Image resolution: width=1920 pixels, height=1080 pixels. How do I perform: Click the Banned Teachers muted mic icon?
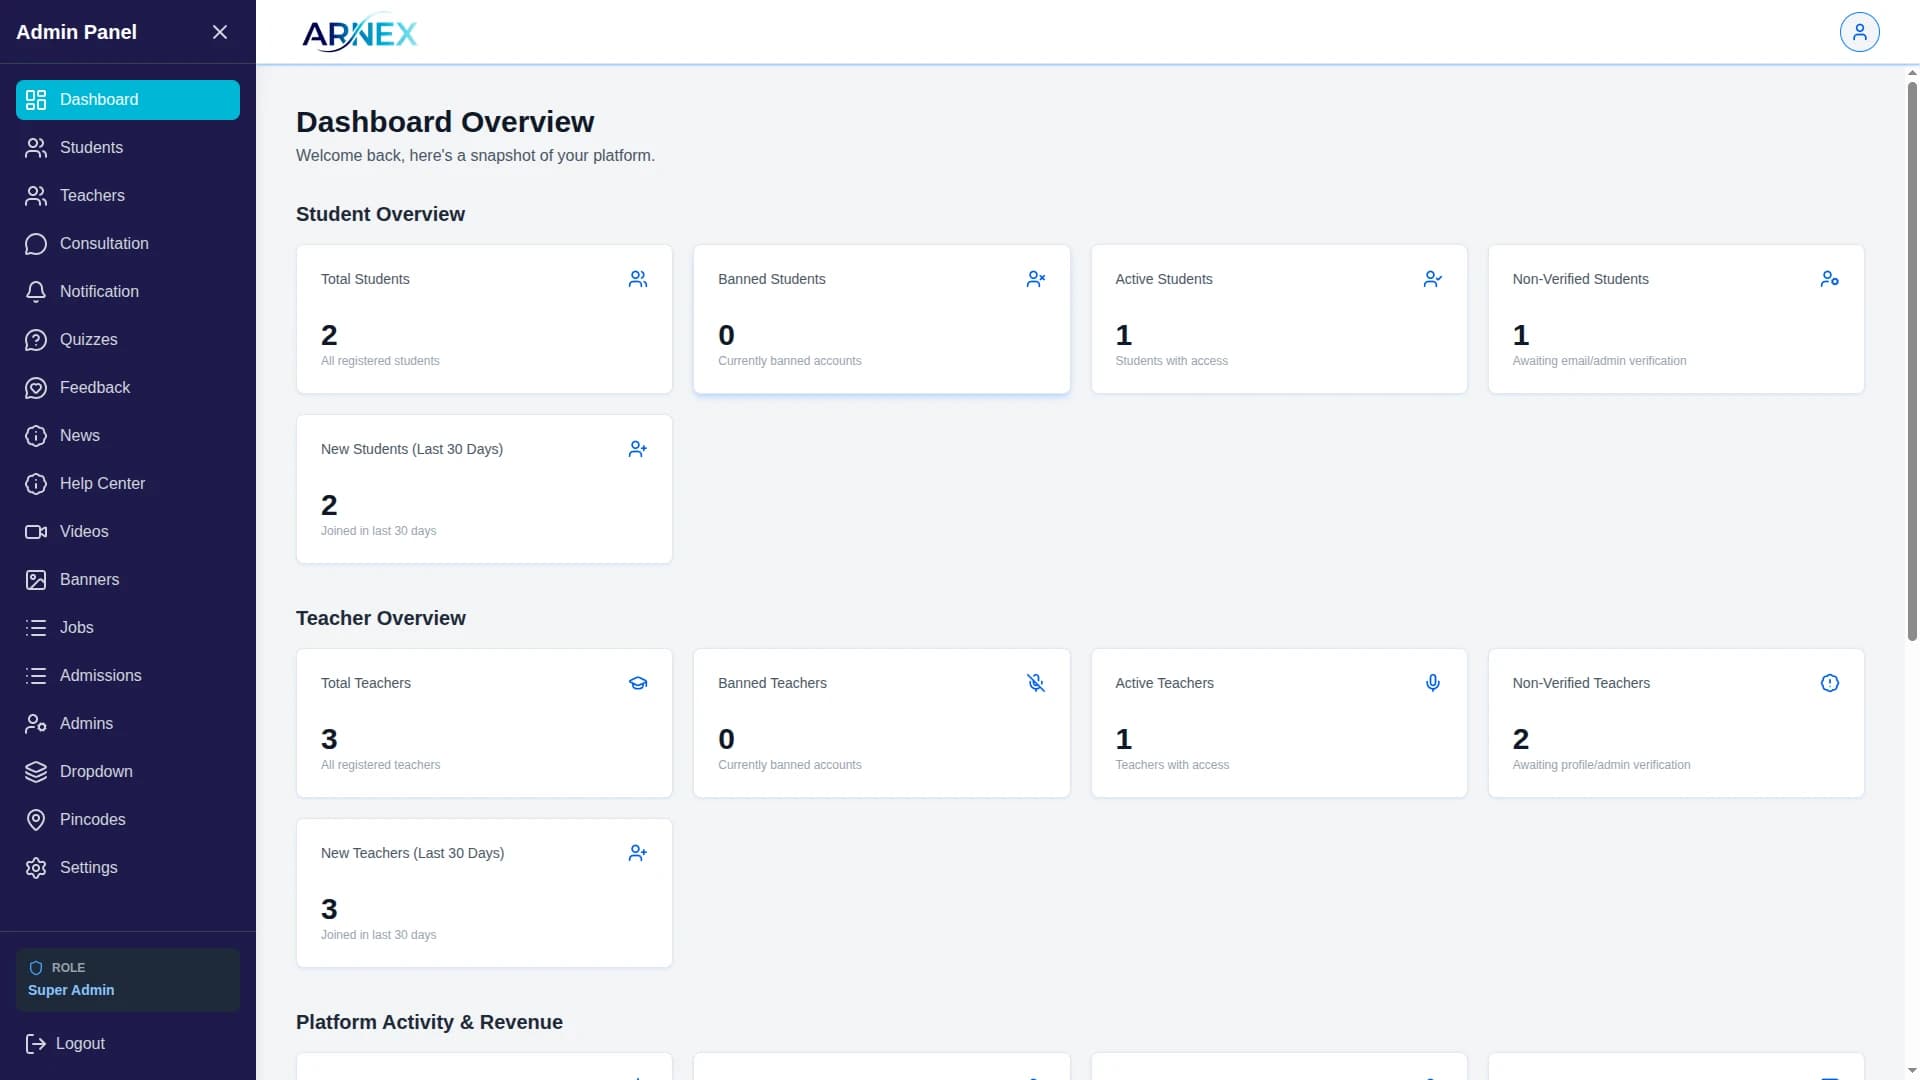1035,683
